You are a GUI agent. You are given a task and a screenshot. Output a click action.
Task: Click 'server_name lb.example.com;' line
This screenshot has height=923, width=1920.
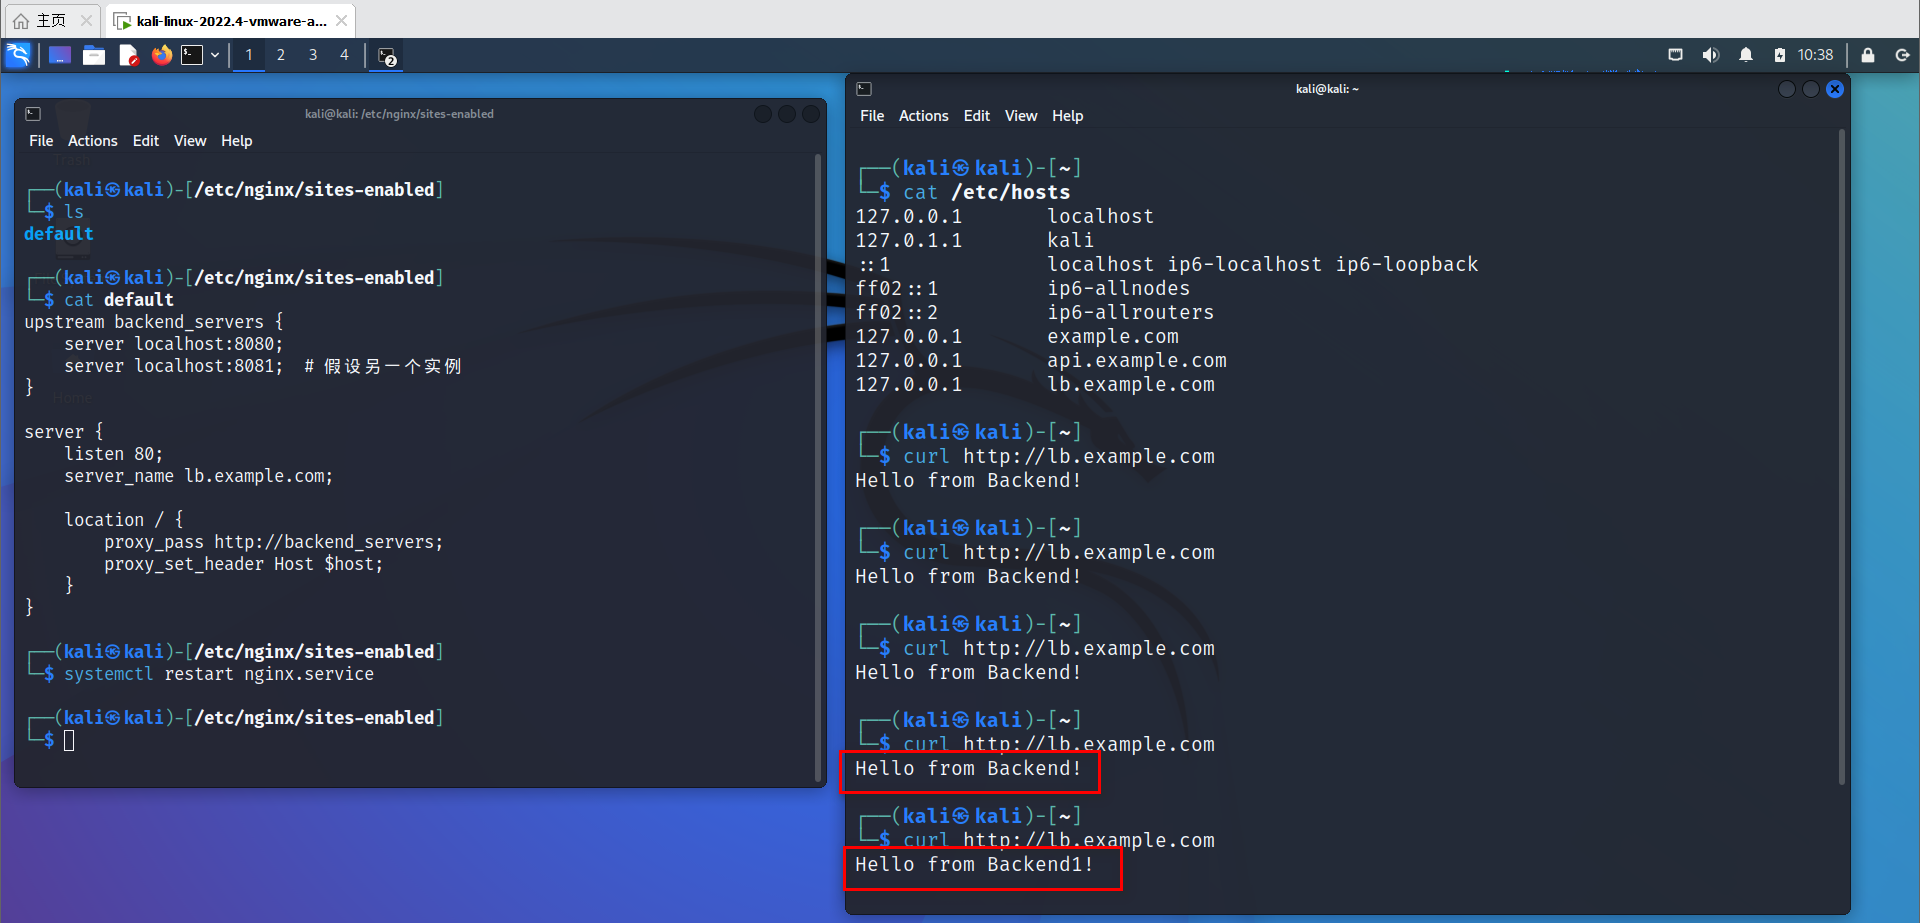click(199, 476)
